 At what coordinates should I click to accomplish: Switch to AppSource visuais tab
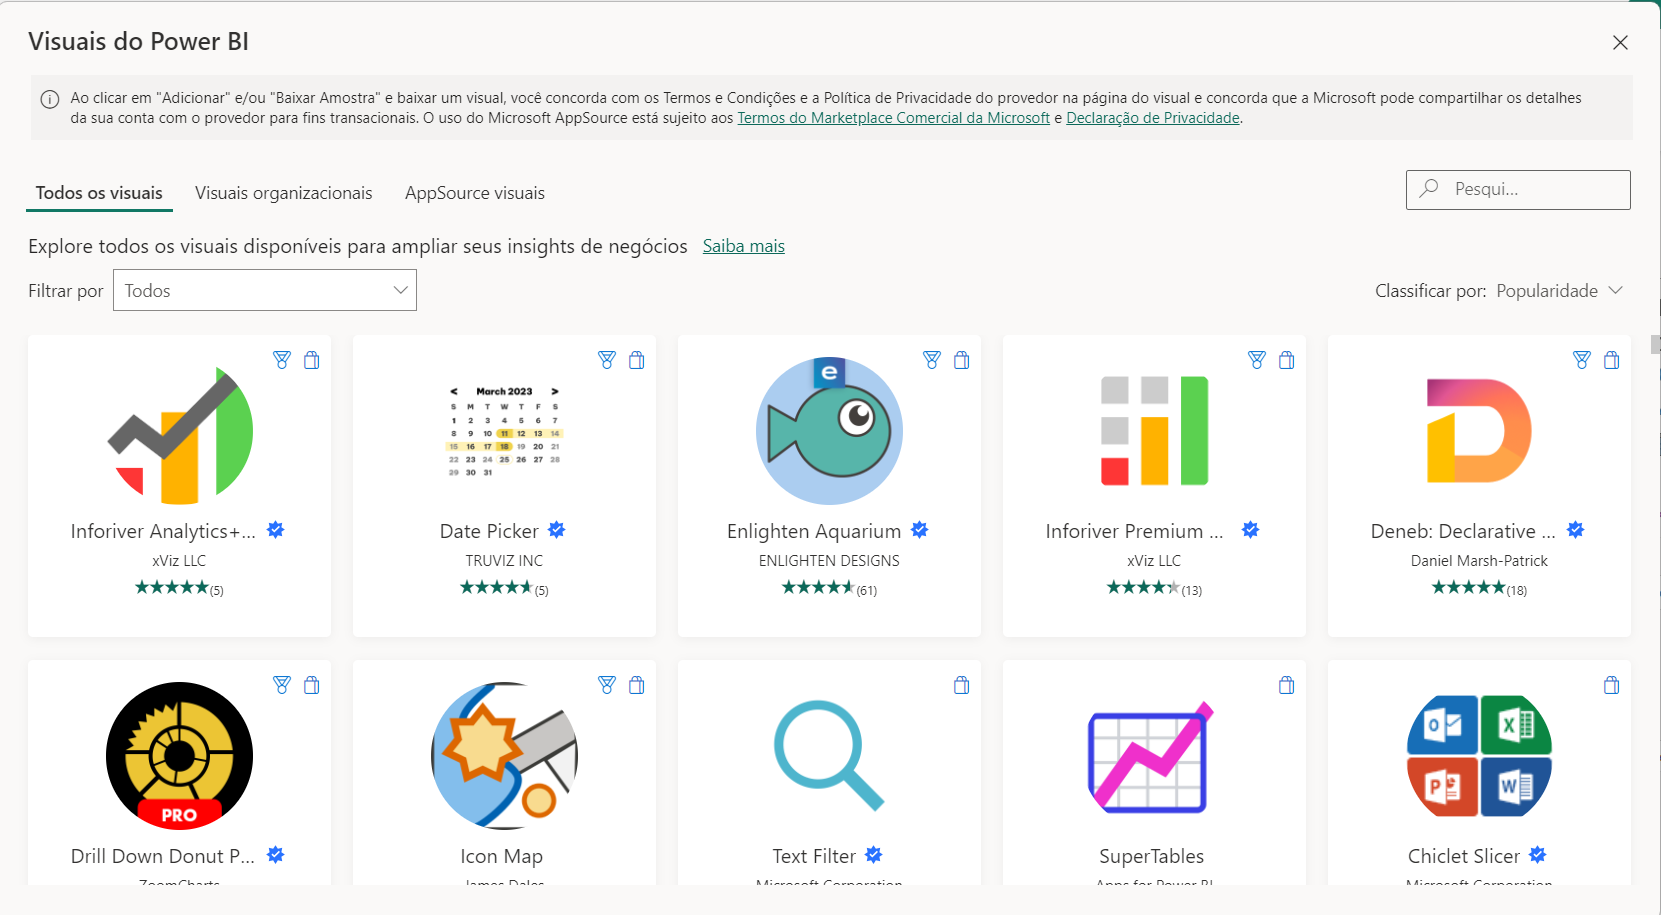(x=475, y=193)
